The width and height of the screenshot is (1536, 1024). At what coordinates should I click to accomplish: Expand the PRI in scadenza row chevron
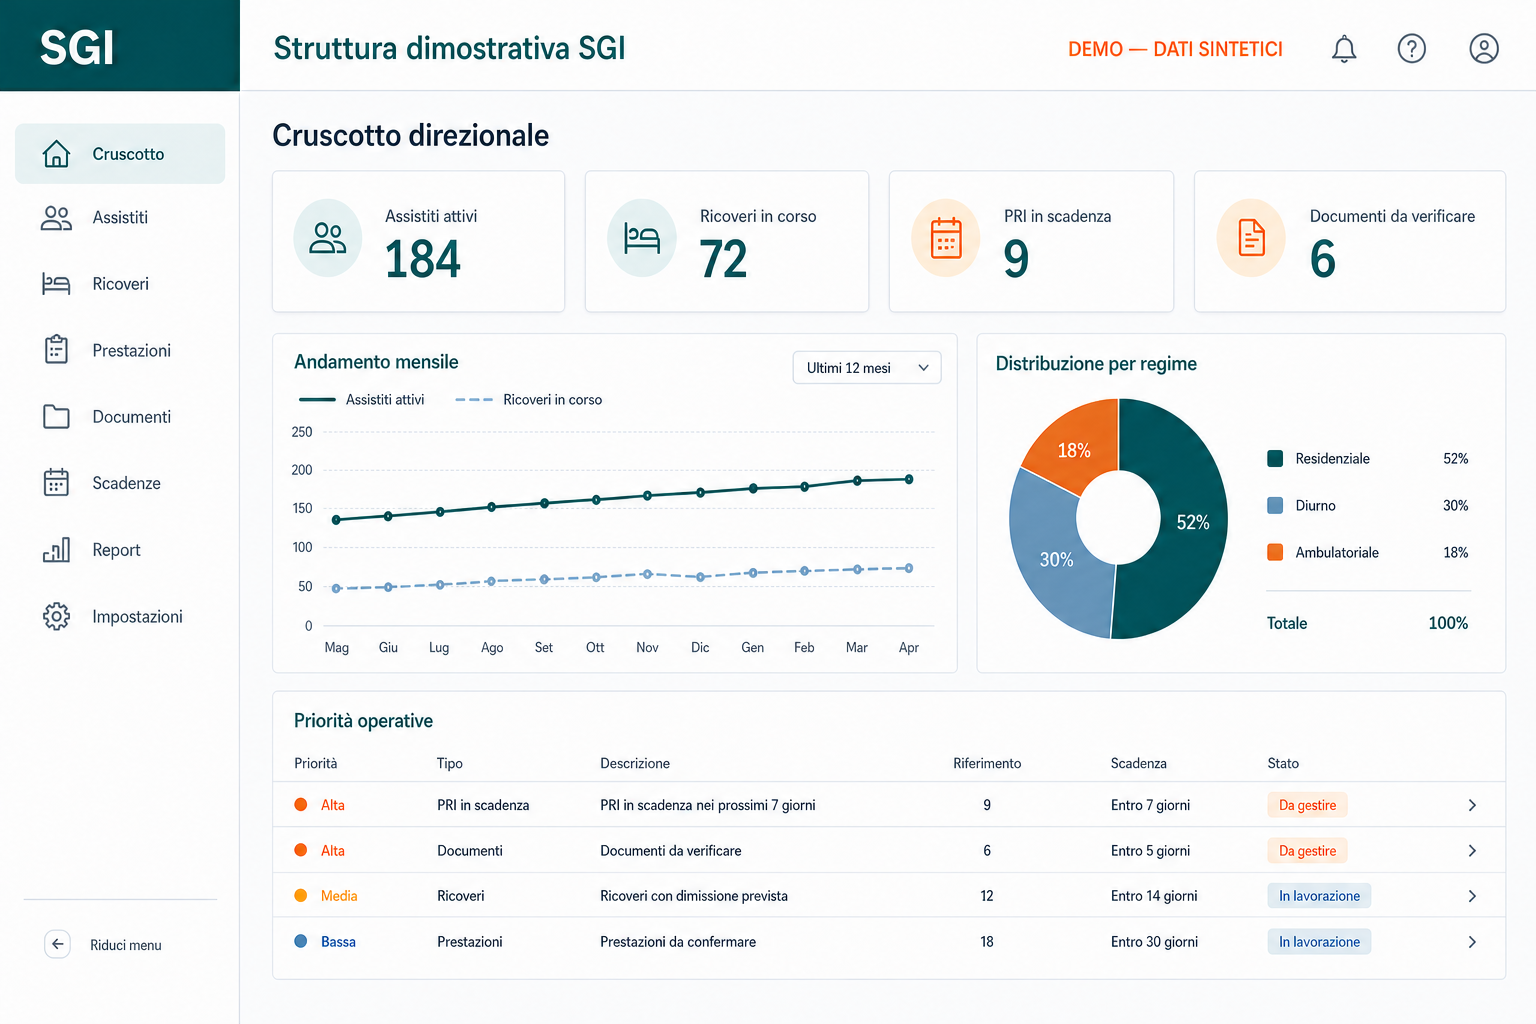coord(1472,805)
